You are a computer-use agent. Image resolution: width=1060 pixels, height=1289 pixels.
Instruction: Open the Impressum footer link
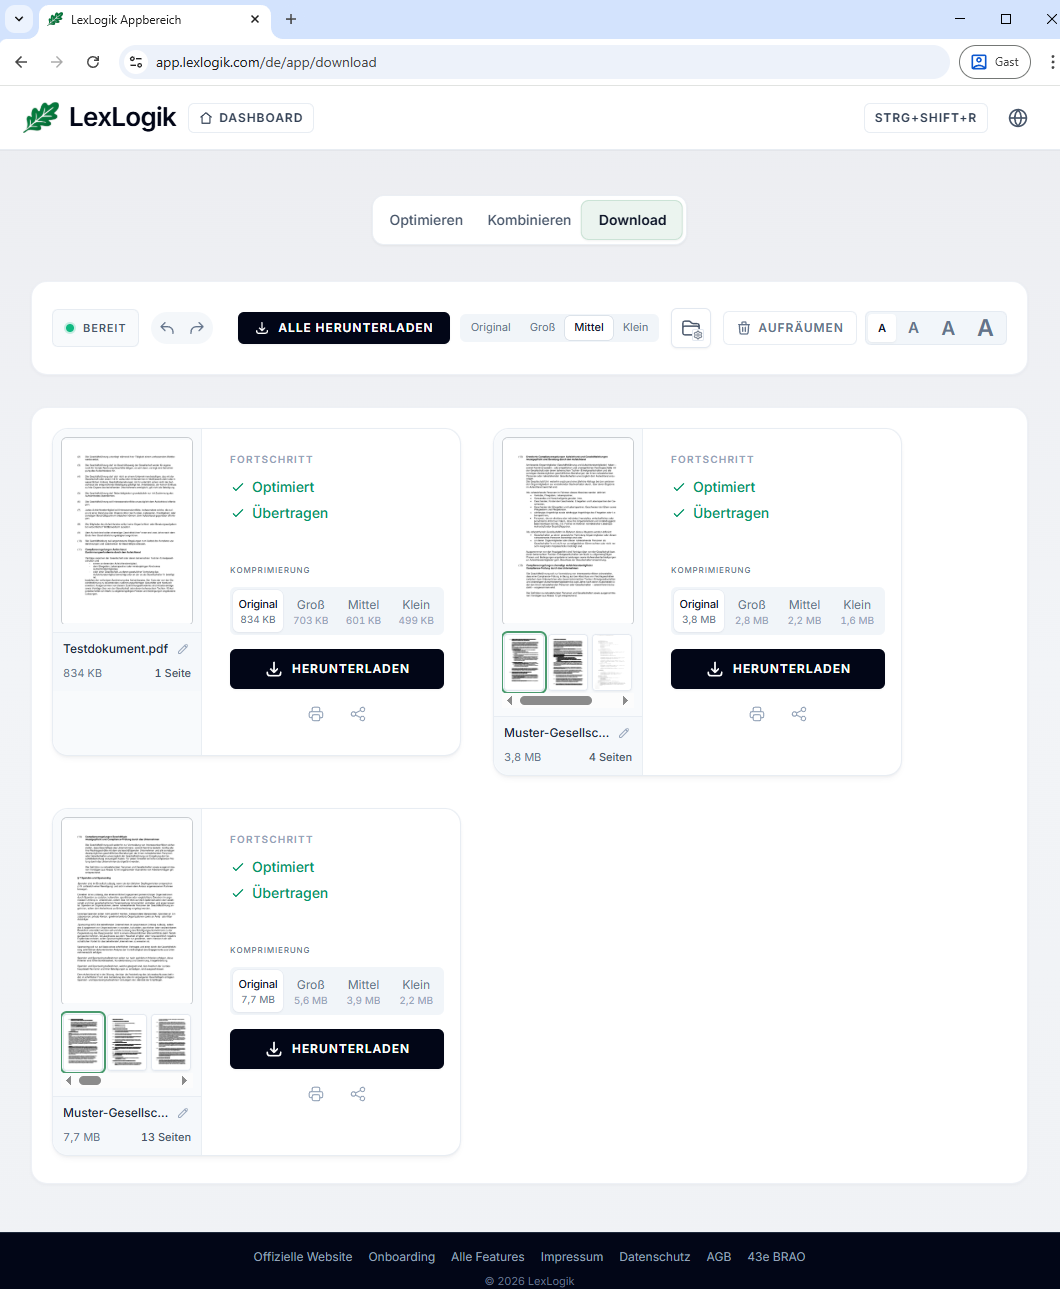[x=572, y=1257]
